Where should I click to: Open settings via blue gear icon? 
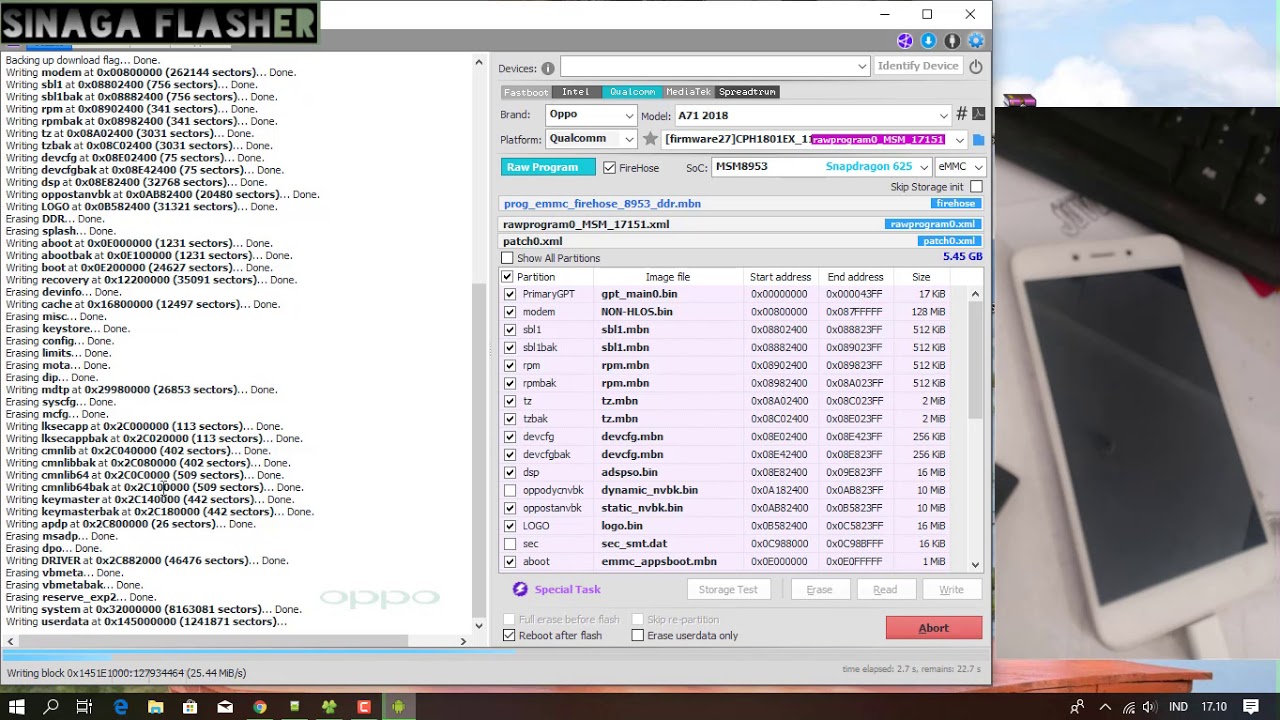(x=976, y=41)
